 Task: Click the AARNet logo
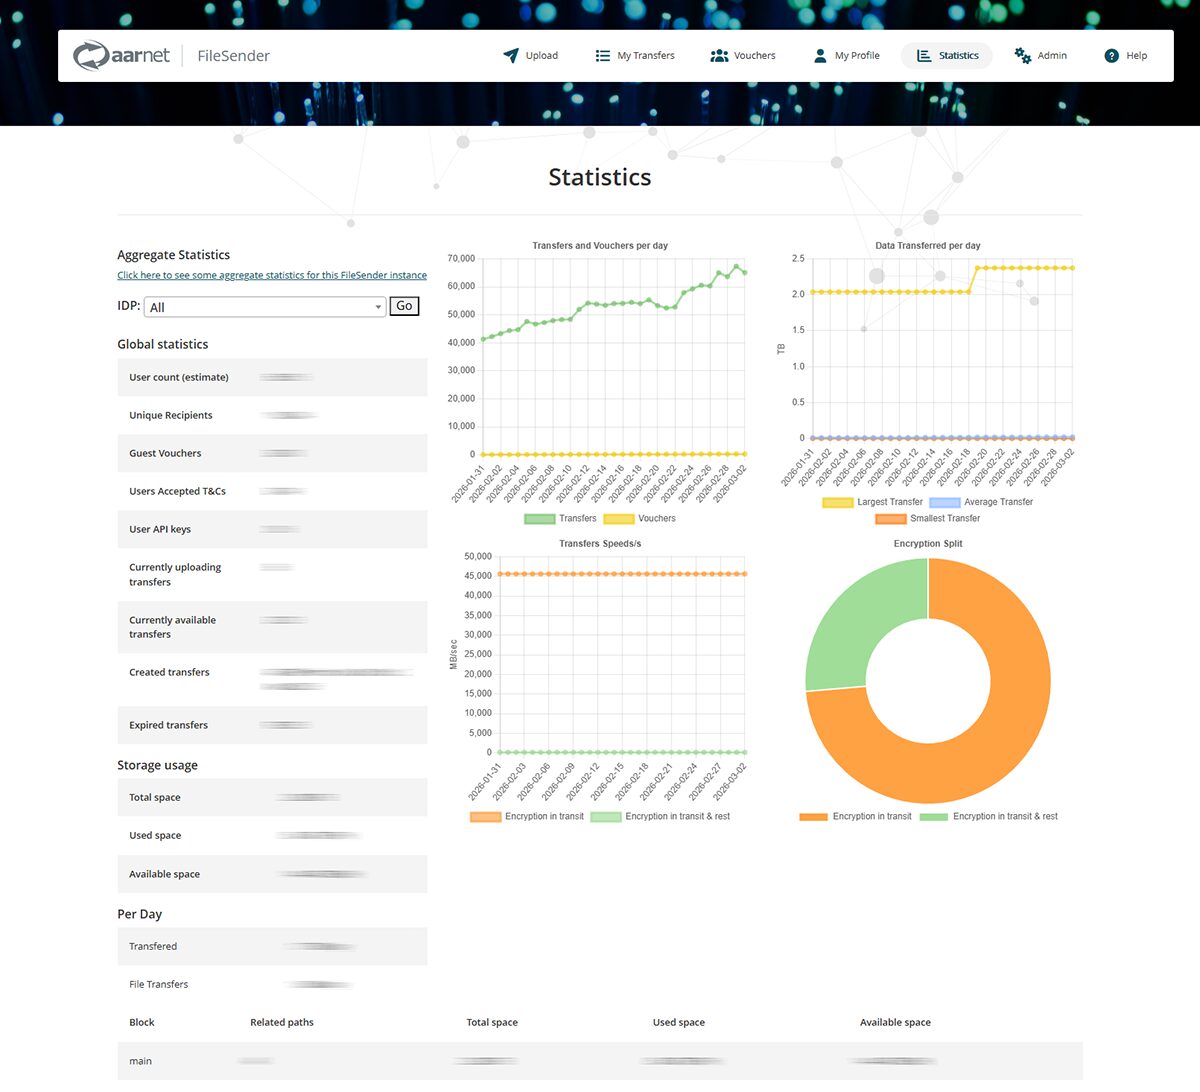tap(122, 56)
